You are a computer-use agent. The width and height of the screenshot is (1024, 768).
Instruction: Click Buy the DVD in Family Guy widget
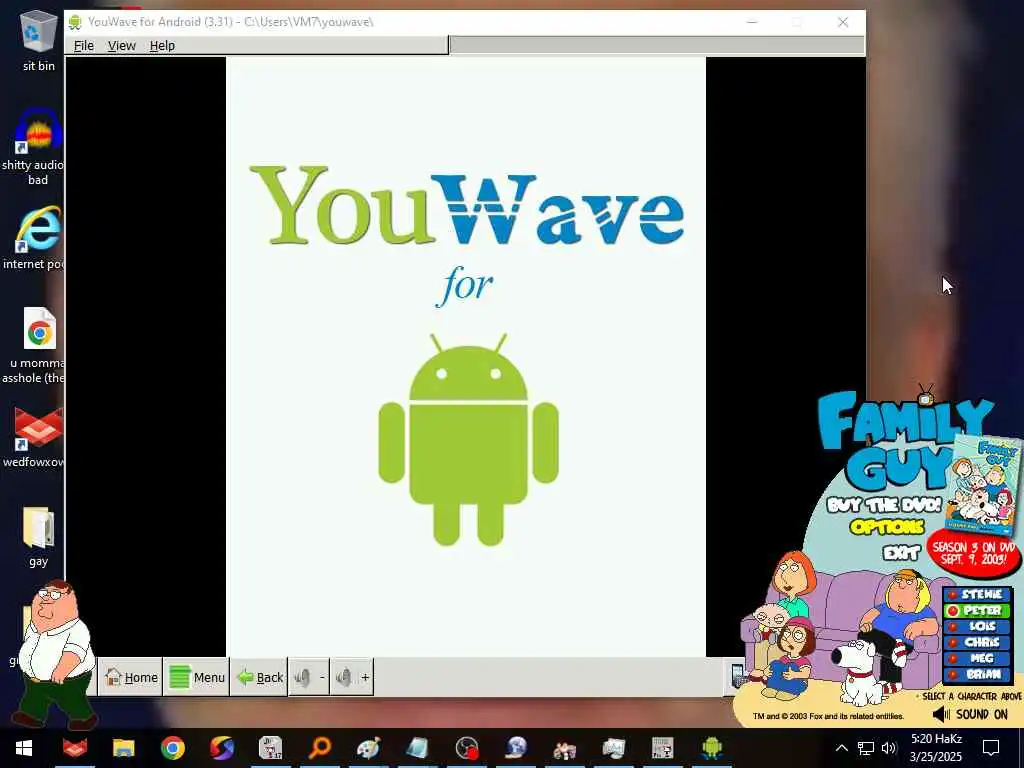884,505
